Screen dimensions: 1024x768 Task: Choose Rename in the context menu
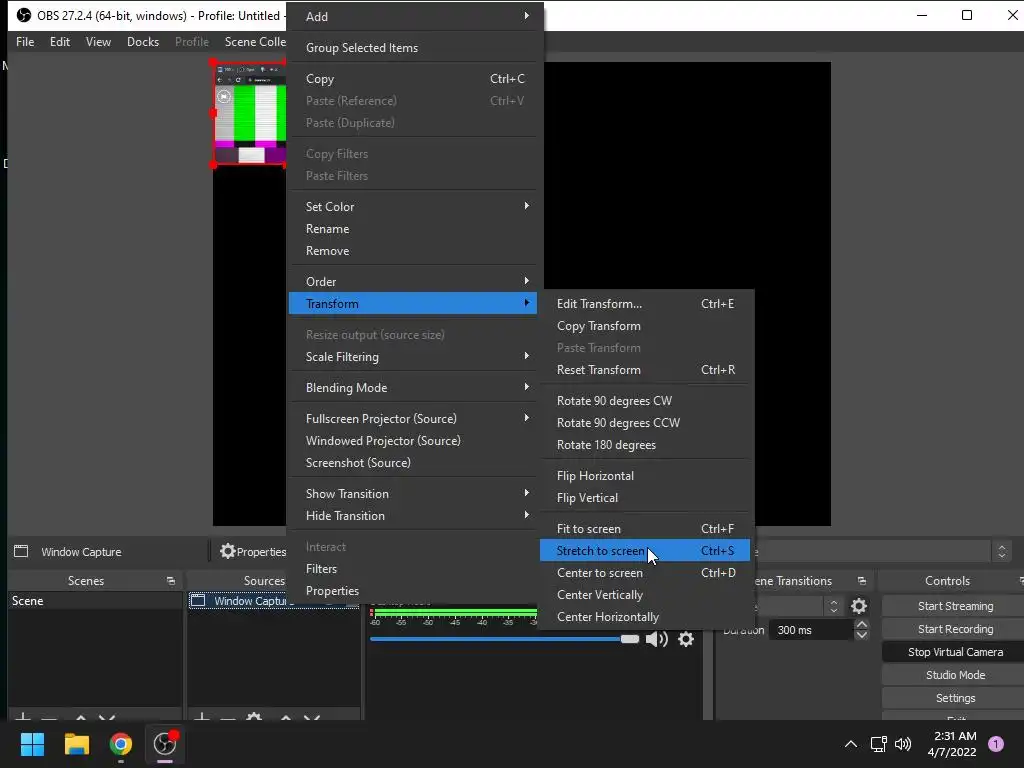[x=415, y=229]
